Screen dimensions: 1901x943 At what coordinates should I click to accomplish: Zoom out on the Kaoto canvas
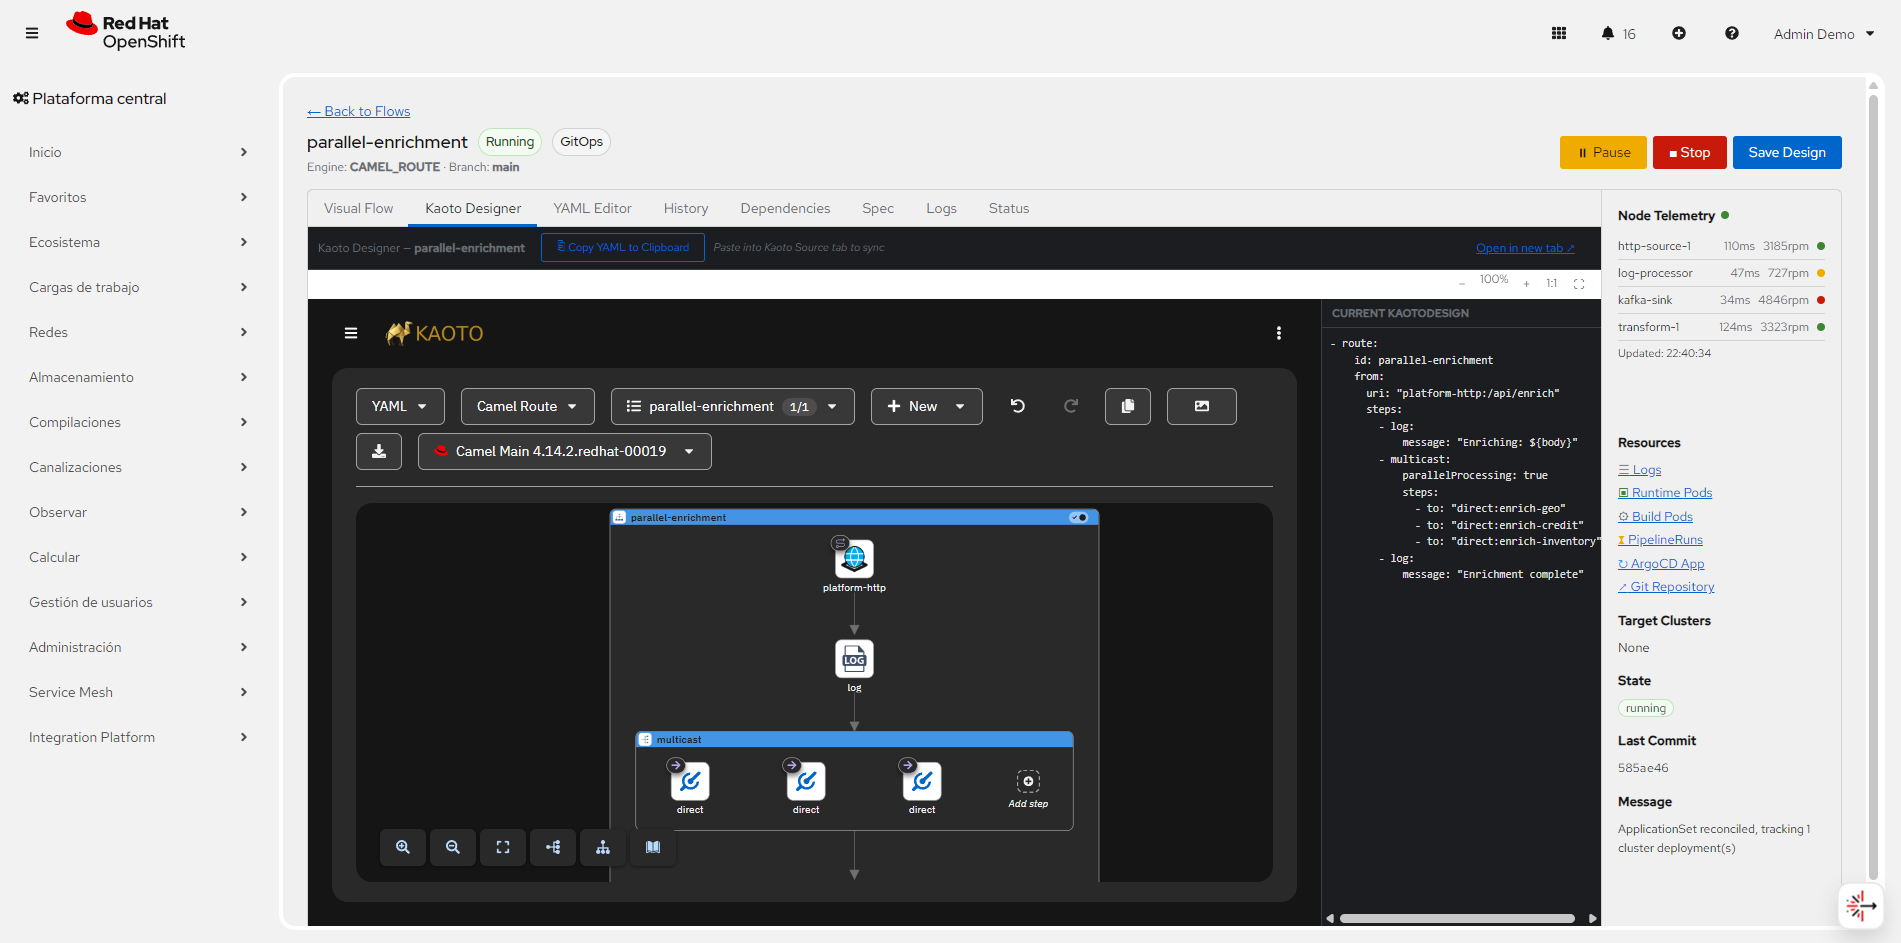coord(453,847)
